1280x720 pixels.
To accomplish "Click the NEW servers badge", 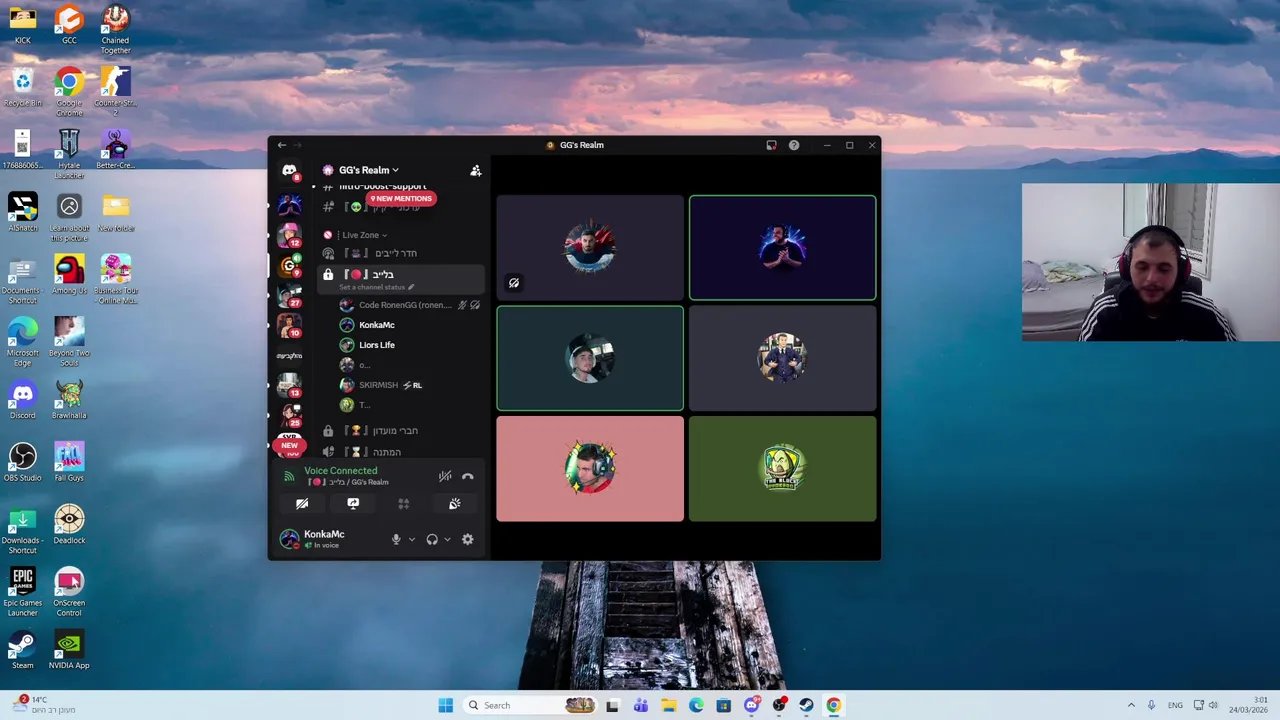I will tap(289, 446).
